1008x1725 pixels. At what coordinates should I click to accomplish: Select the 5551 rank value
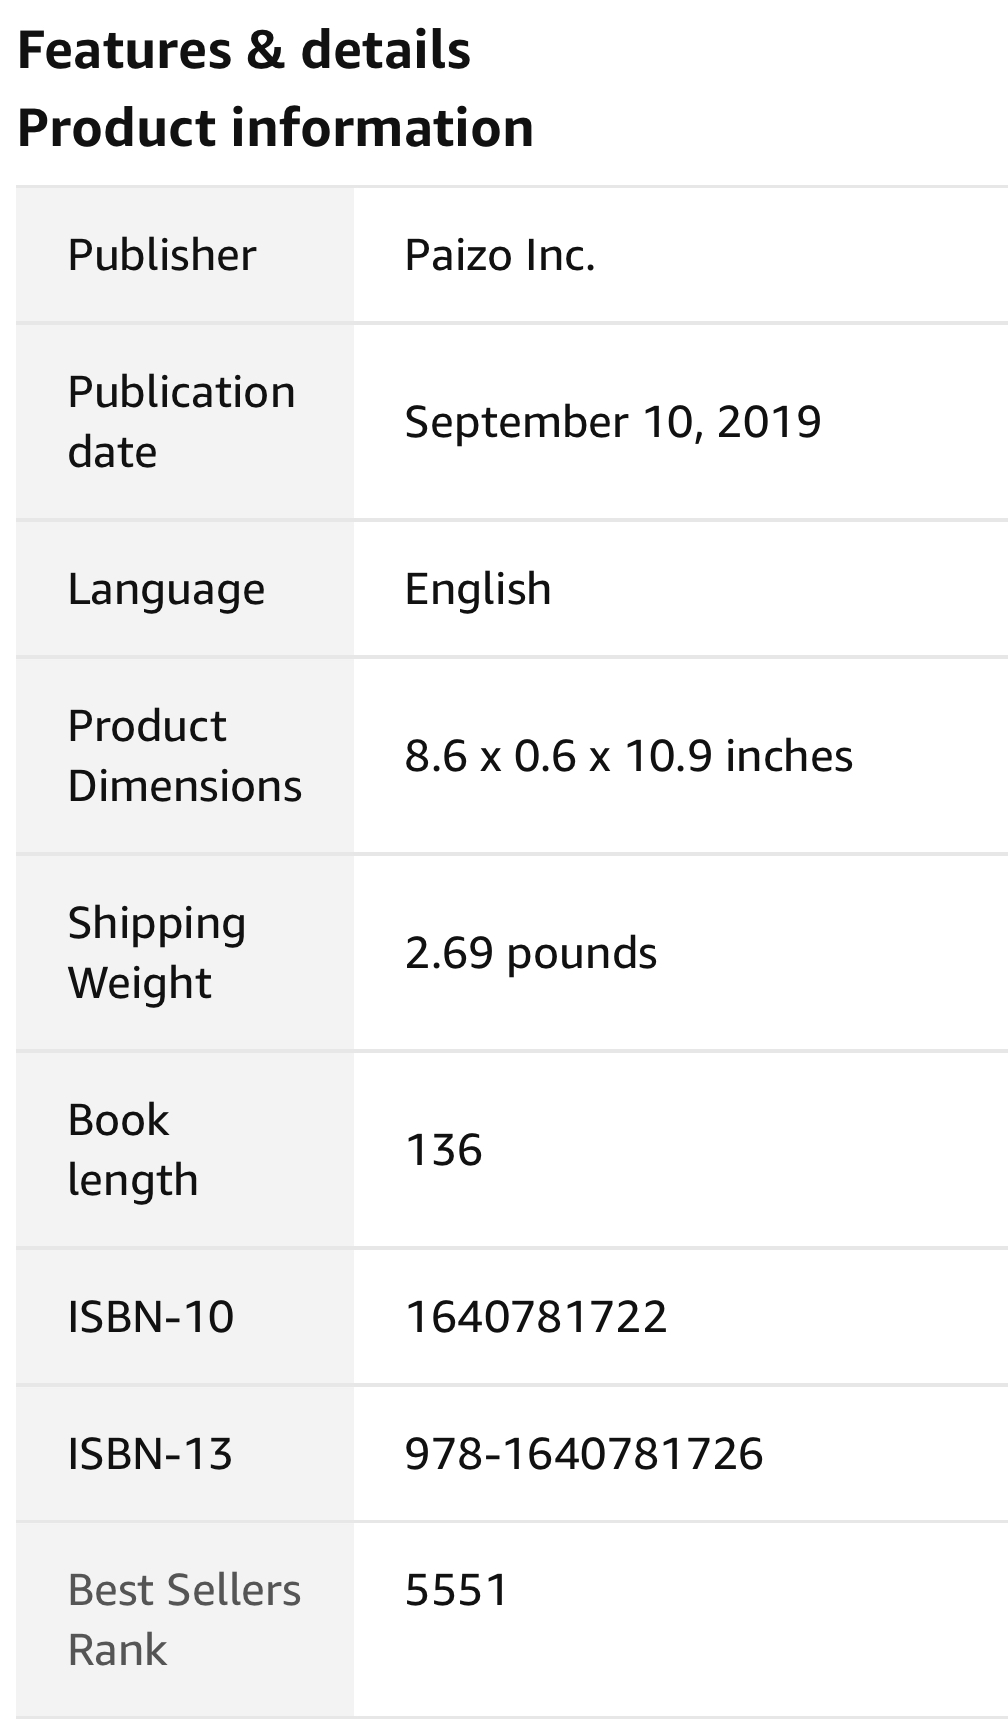(x=457, y=1590)
